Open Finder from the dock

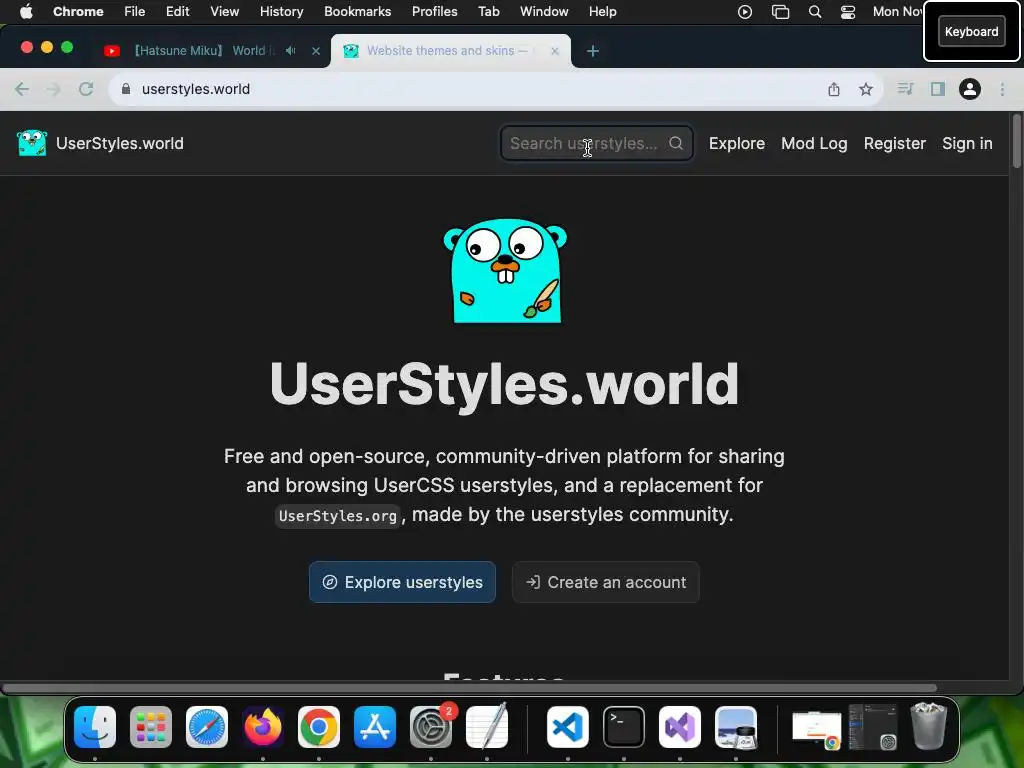95,727
